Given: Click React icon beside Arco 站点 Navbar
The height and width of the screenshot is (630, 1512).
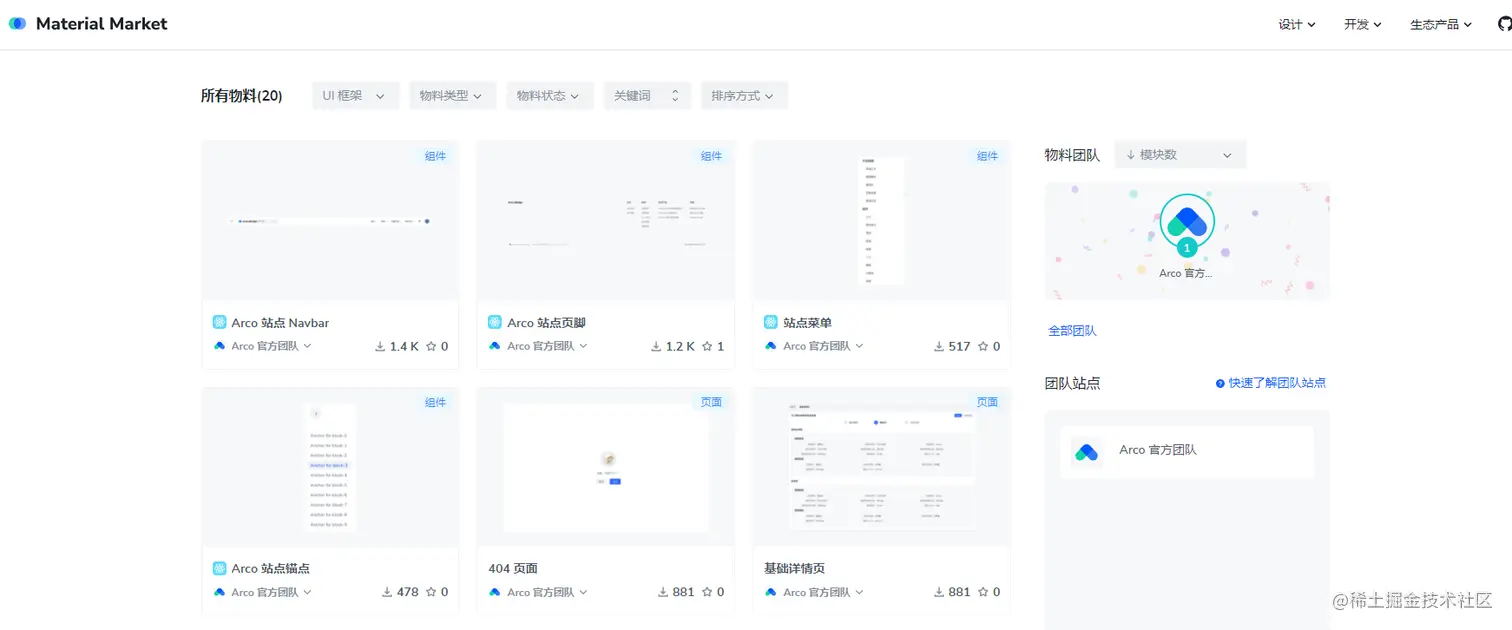Looking at the screenshot, I should point(219,322).
